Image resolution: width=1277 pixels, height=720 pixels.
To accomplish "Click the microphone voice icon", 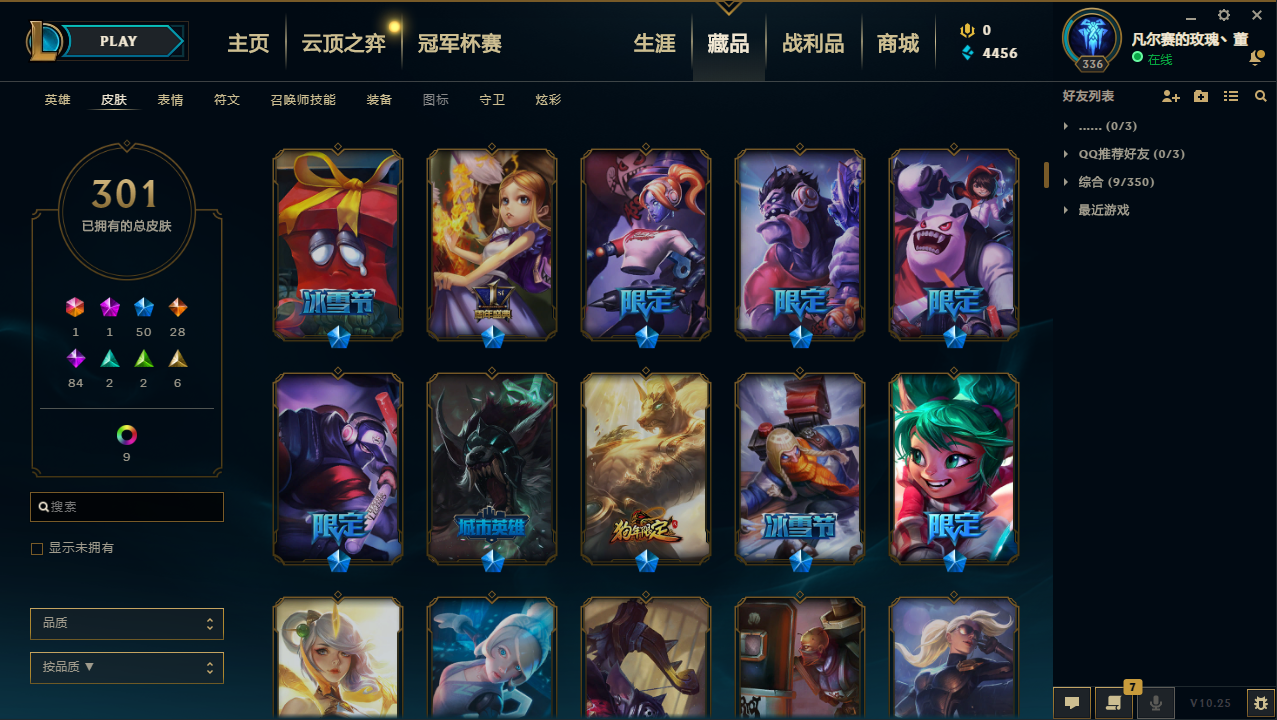I will (1156, 703).
